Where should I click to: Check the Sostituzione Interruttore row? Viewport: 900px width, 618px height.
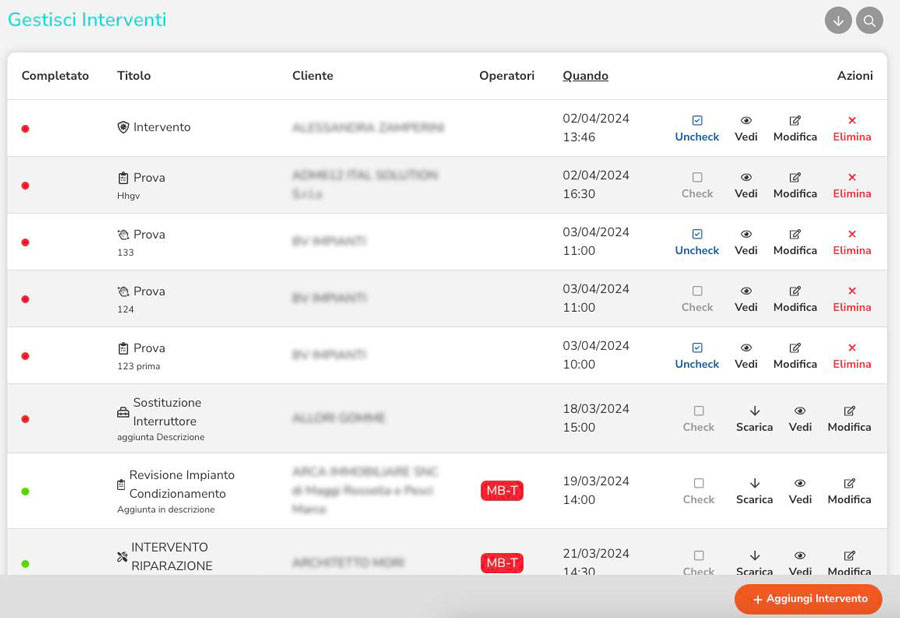coord(699,419)
